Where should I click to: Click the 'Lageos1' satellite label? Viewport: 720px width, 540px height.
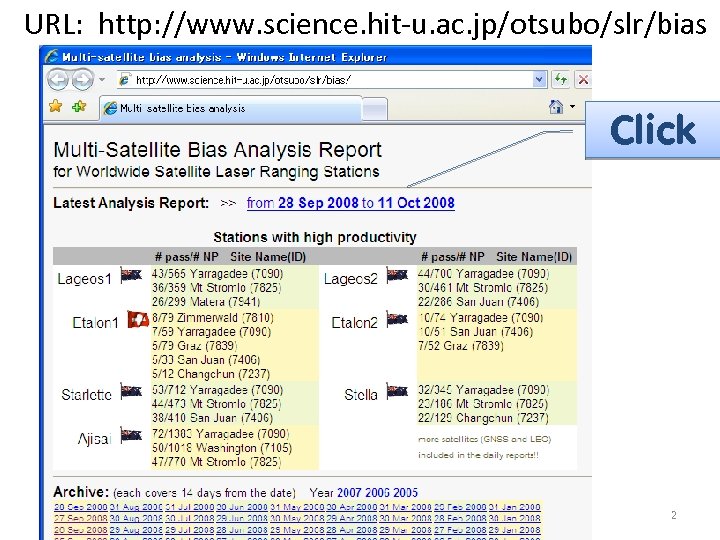84,279
